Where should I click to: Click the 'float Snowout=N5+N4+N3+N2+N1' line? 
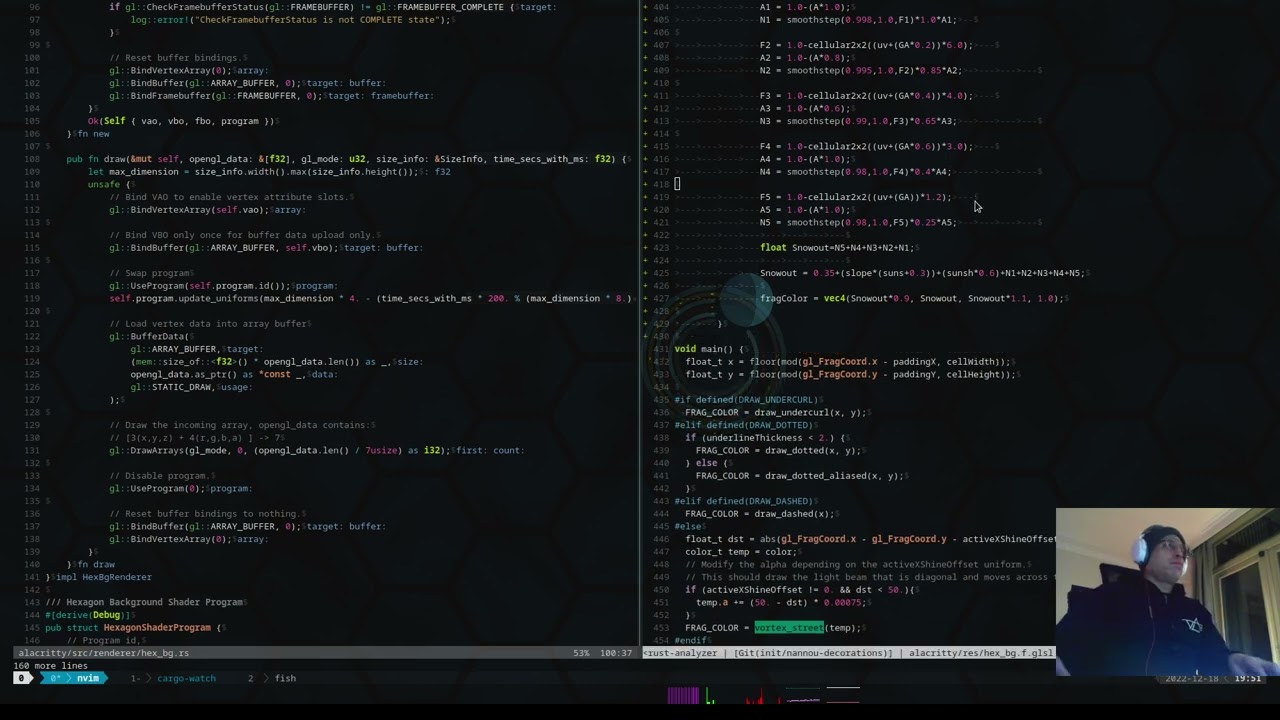pos(838,248)
